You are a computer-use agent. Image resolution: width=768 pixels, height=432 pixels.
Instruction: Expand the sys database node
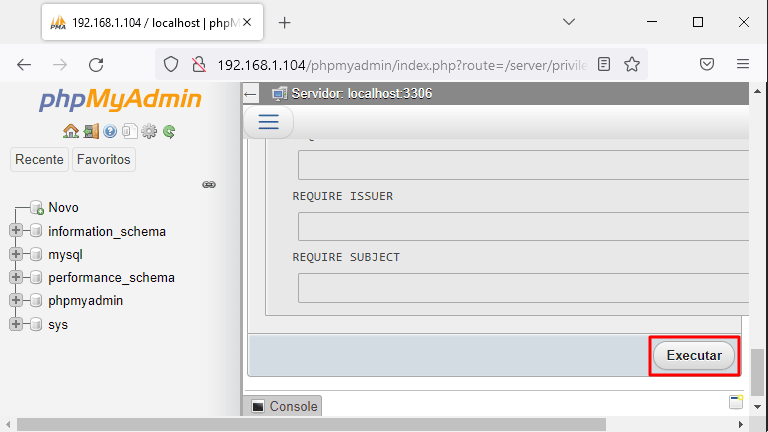click(x=16, y=324)
